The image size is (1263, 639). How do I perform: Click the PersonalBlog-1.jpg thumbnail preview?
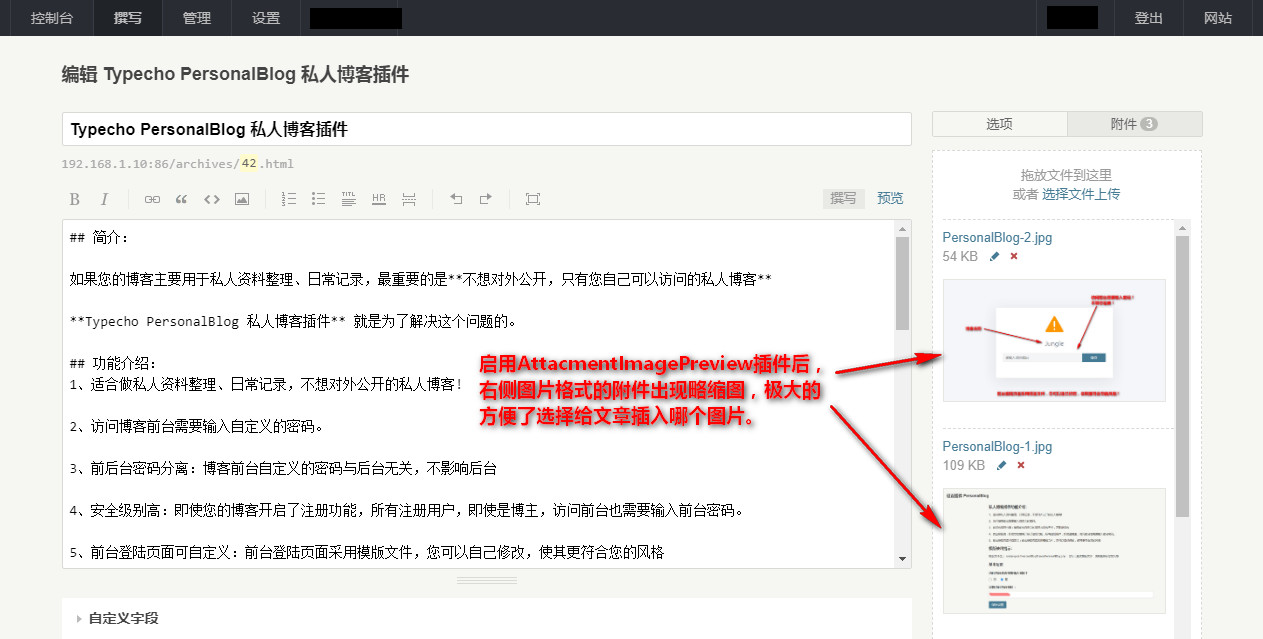click(1054, 550)
